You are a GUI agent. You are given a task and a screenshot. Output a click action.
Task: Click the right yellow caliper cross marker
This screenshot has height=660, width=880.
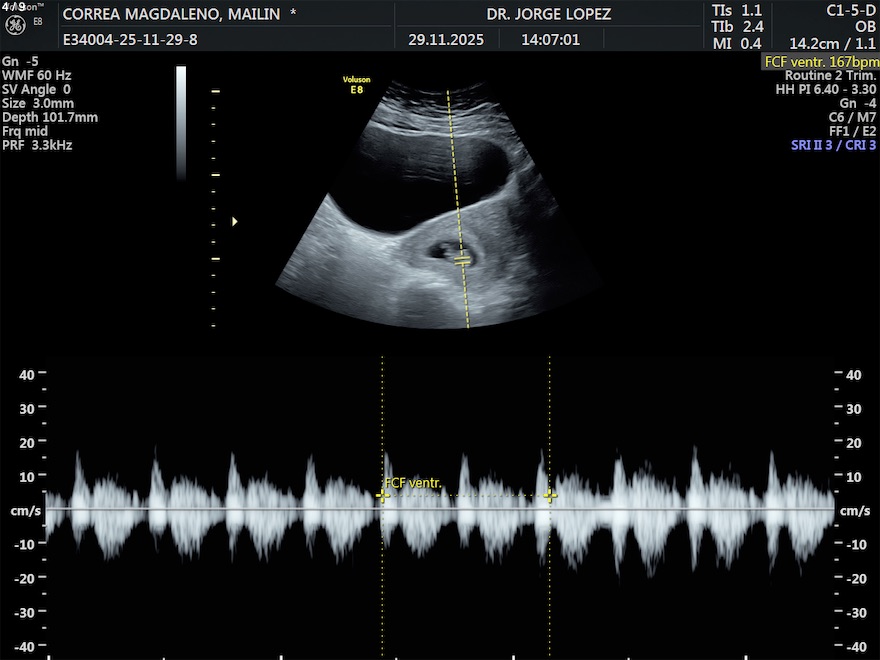[x=549, y=495]
